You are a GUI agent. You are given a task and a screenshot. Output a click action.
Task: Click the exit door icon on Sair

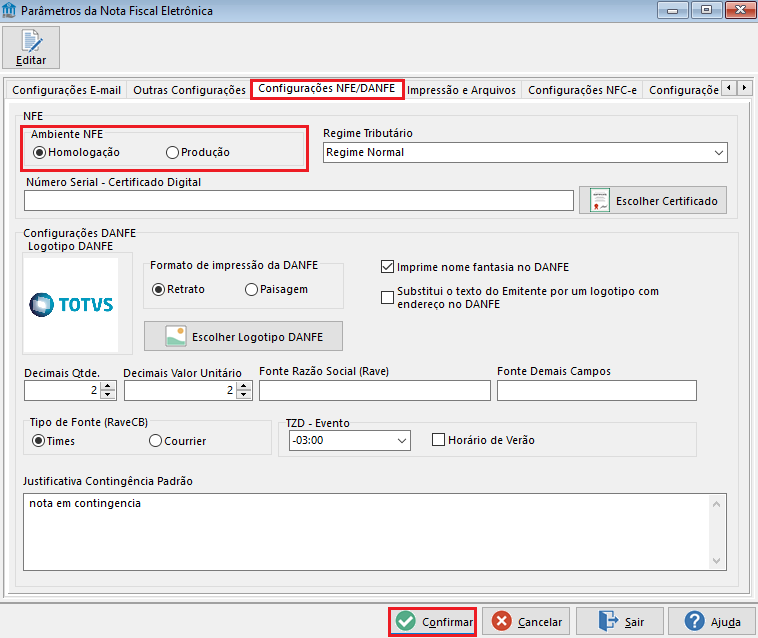click(608, 621)
